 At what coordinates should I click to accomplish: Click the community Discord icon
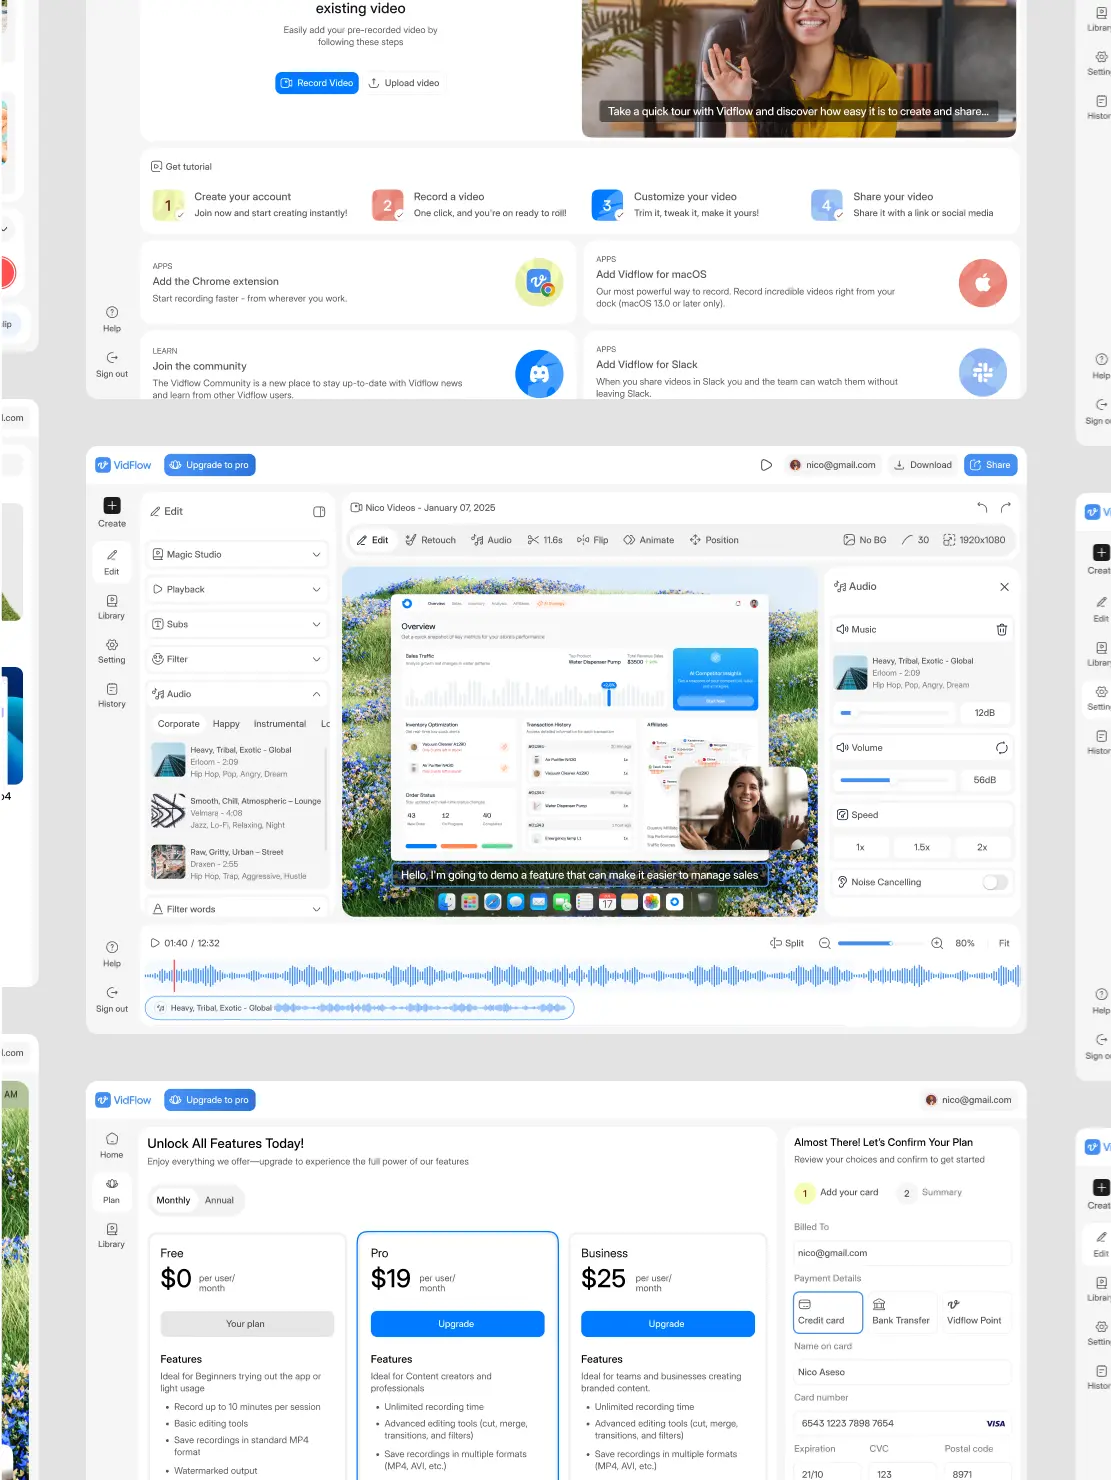539,373
